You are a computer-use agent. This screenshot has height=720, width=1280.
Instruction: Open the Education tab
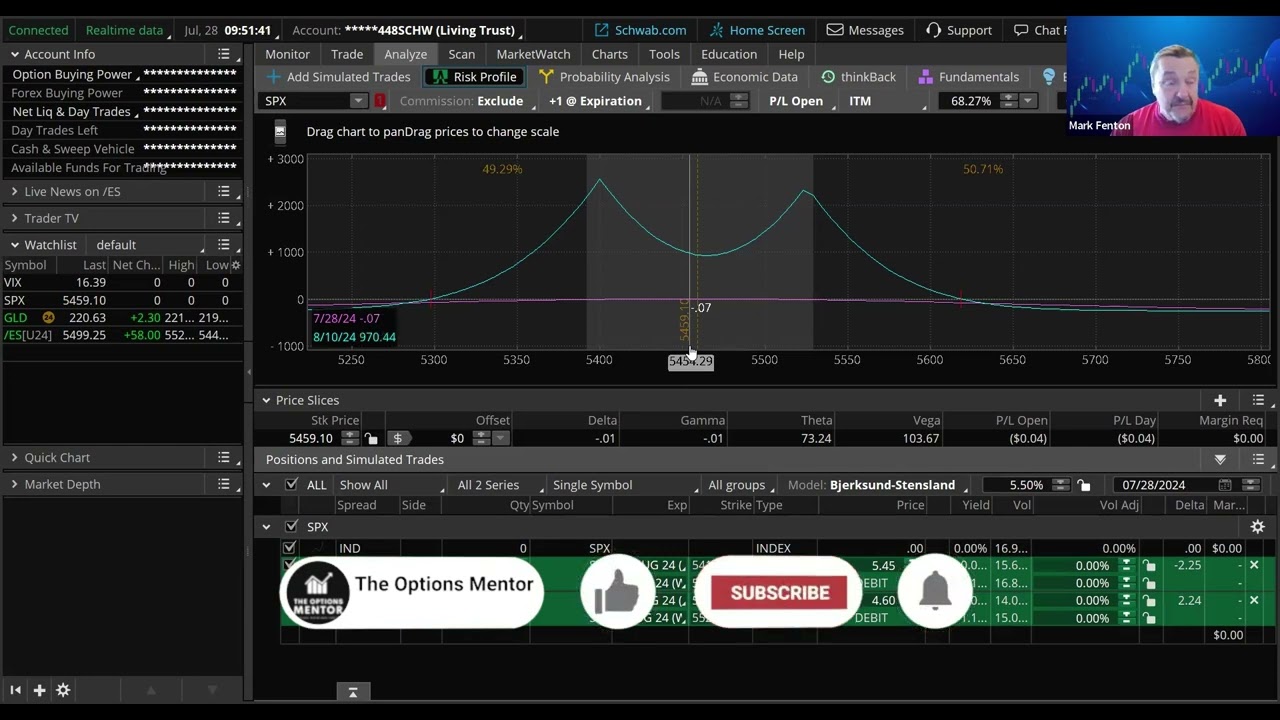(729, 54)
